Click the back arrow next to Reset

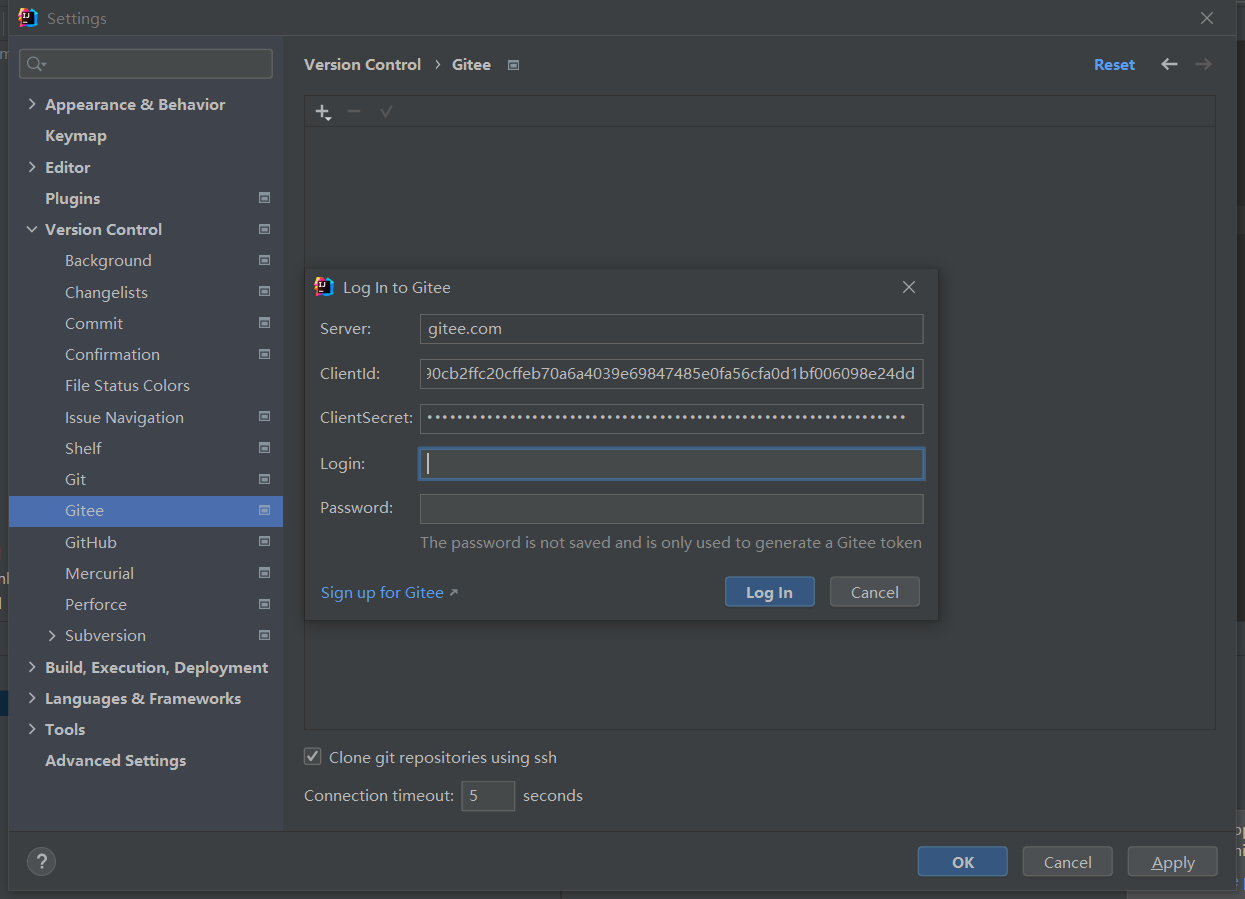[1169, 64]
